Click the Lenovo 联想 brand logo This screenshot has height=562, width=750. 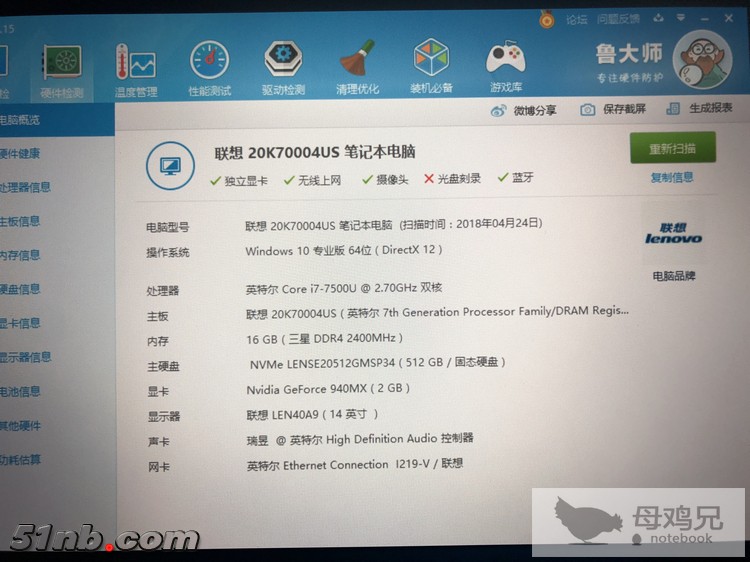point(673,233)
